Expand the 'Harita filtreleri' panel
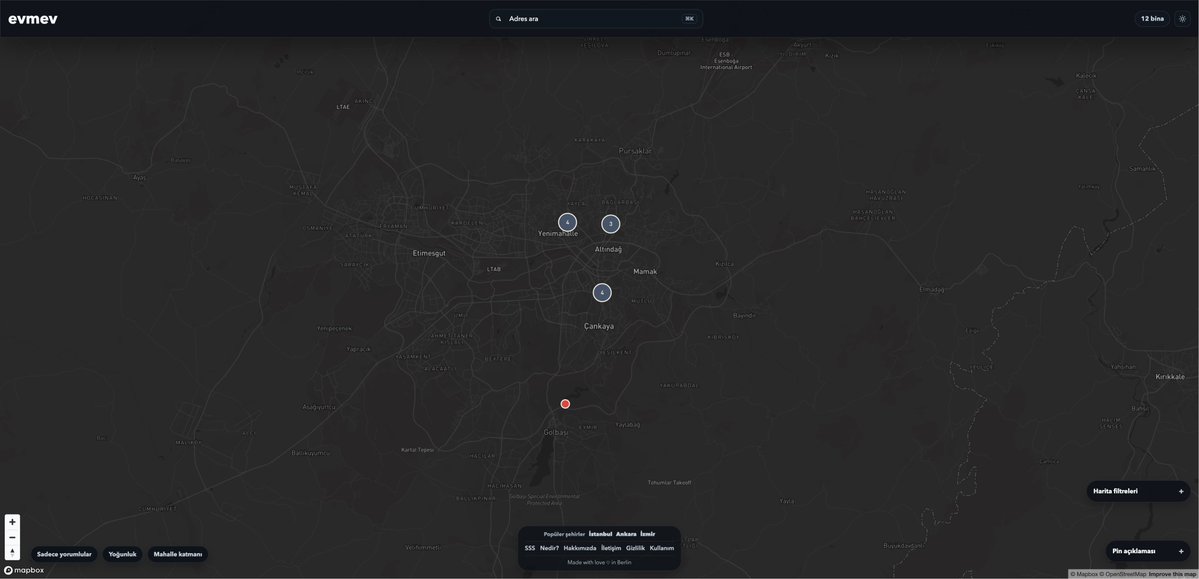Image resolution: width=1199 pixels, height=579 pixels. [1138, 491]
